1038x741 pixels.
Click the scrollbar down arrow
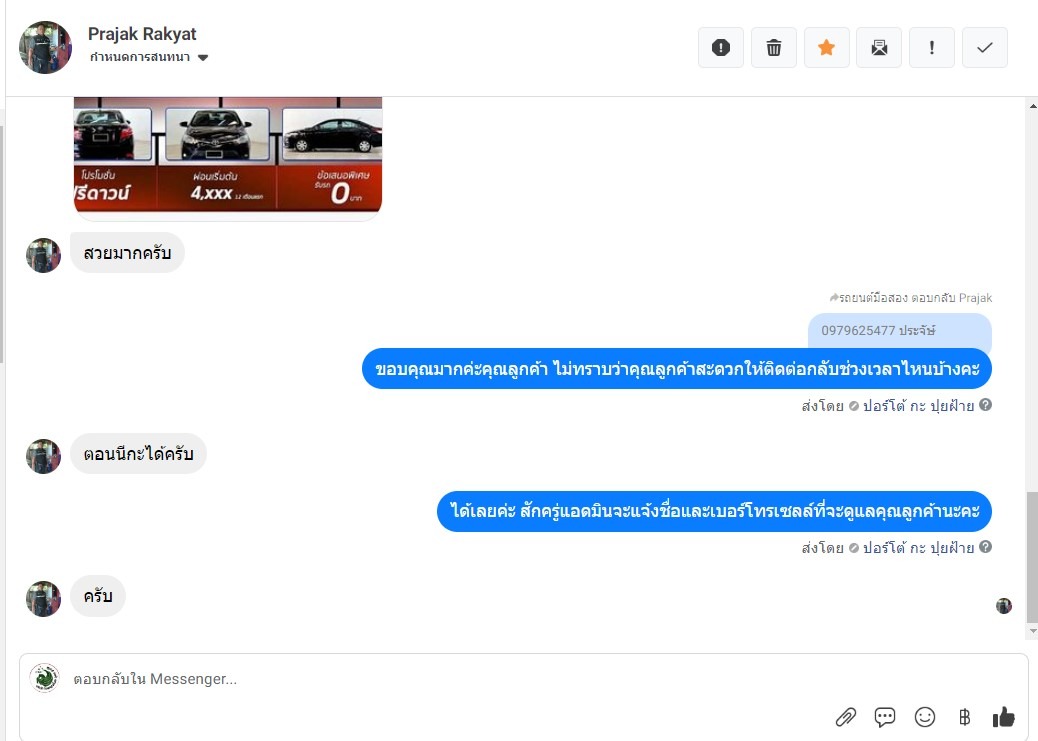[x=1032, y=631]
